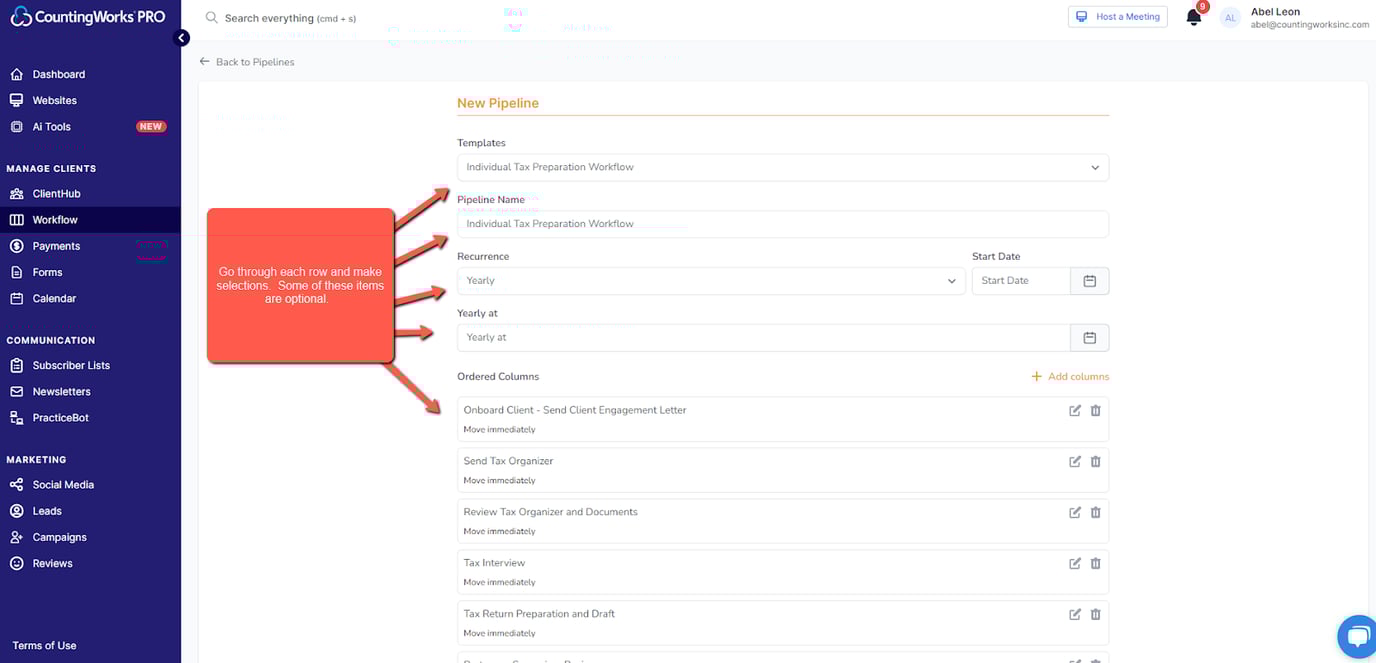Collapse the left sidebar with chevron
The width and height of the screenshot is (1376, 663).
[181, 37]
